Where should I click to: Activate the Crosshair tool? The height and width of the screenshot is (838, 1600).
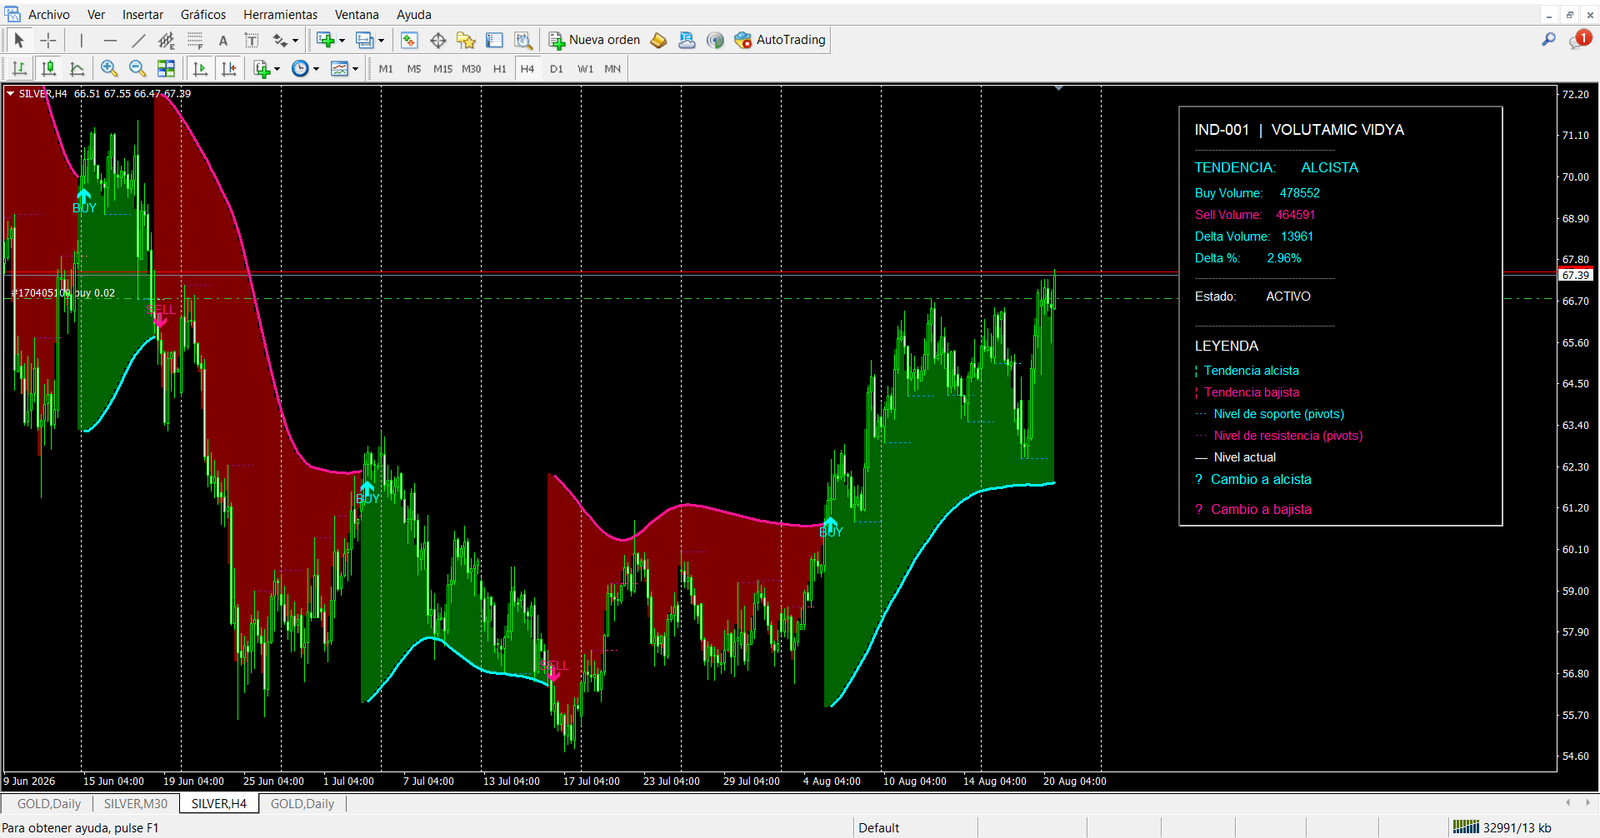(x=47, y=40)
